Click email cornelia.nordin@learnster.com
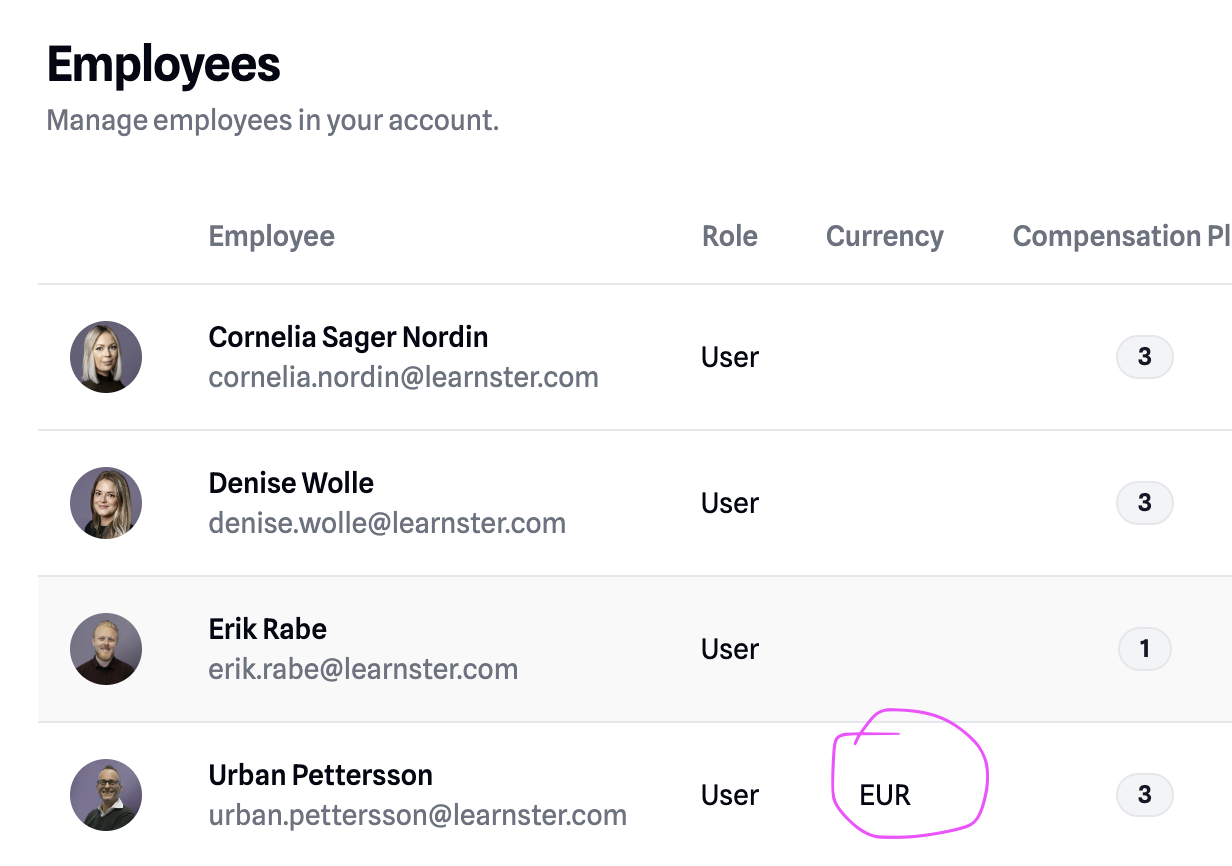Screen dimensions: 1232x866 (x=403, y=378)
